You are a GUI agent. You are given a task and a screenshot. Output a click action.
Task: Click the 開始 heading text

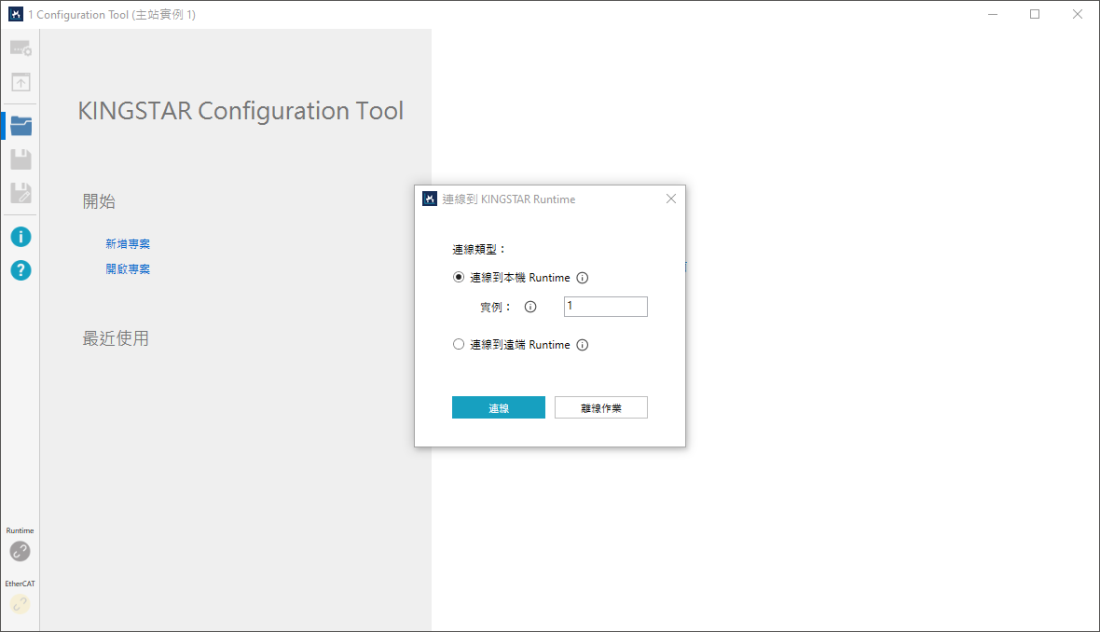[x=99, y=201]
